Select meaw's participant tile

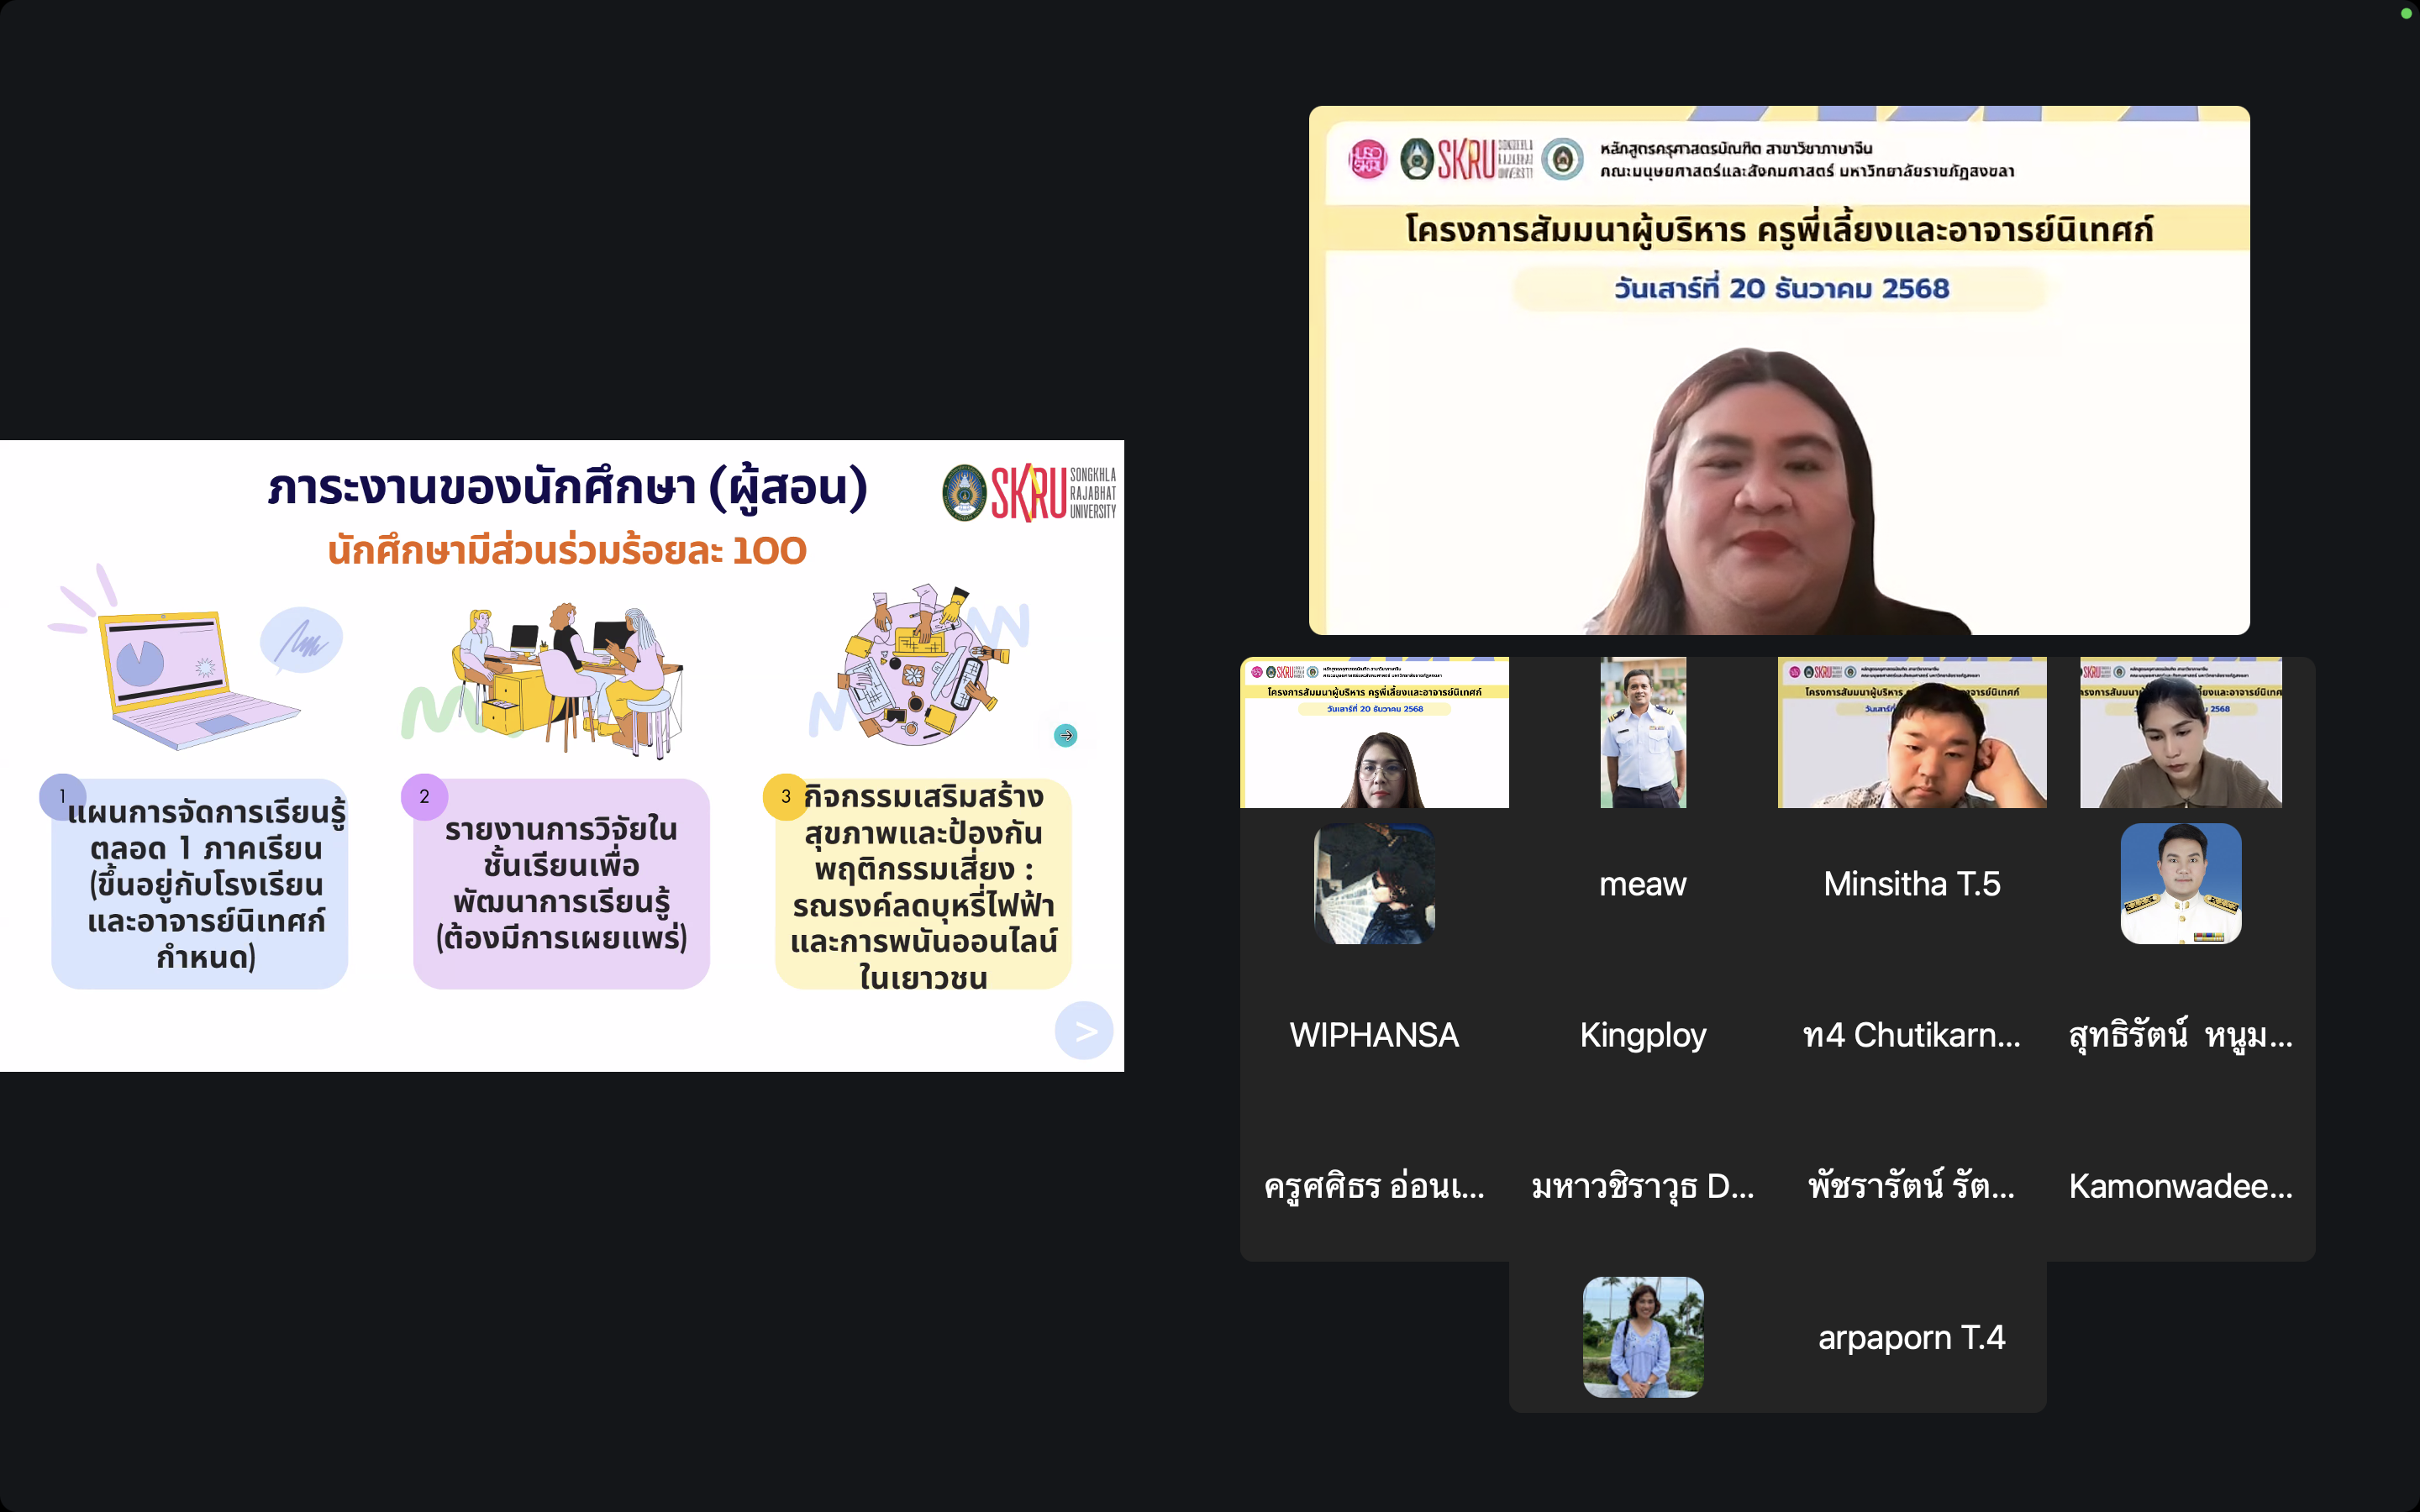tap(1642, 884)
